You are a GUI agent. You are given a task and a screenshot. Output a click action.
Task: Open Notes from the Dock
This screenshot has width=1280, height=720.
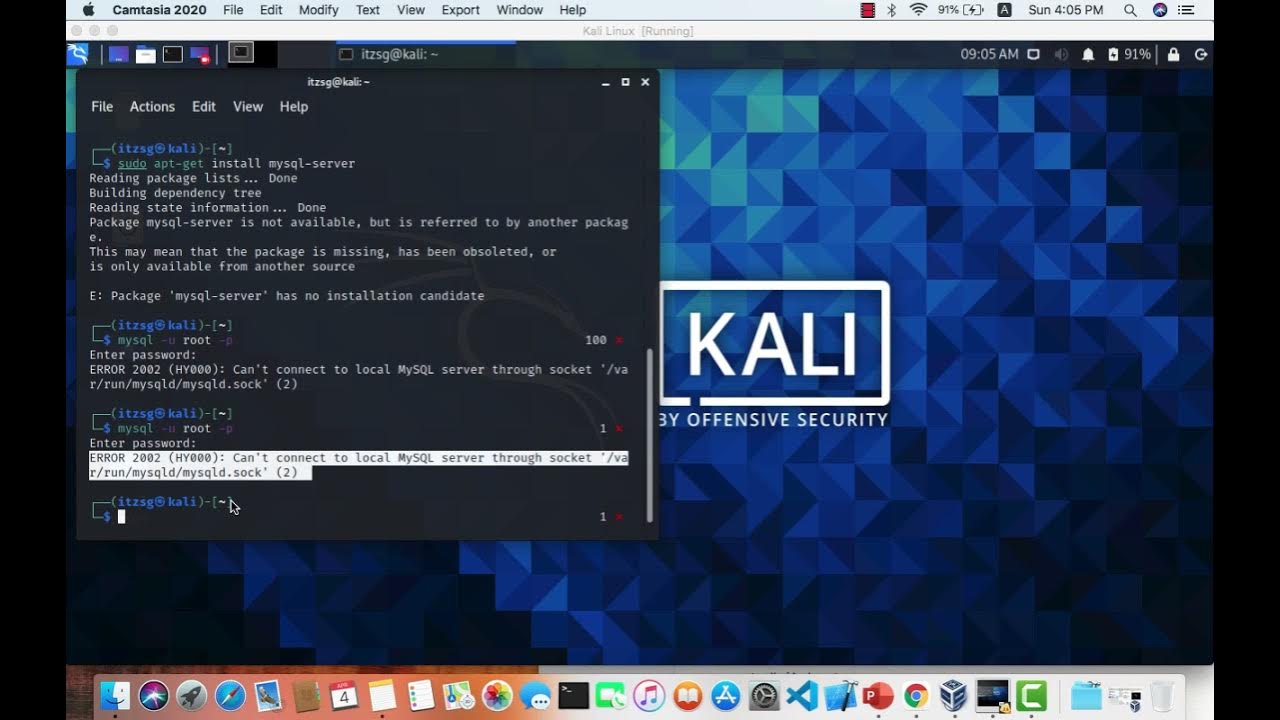382,695
